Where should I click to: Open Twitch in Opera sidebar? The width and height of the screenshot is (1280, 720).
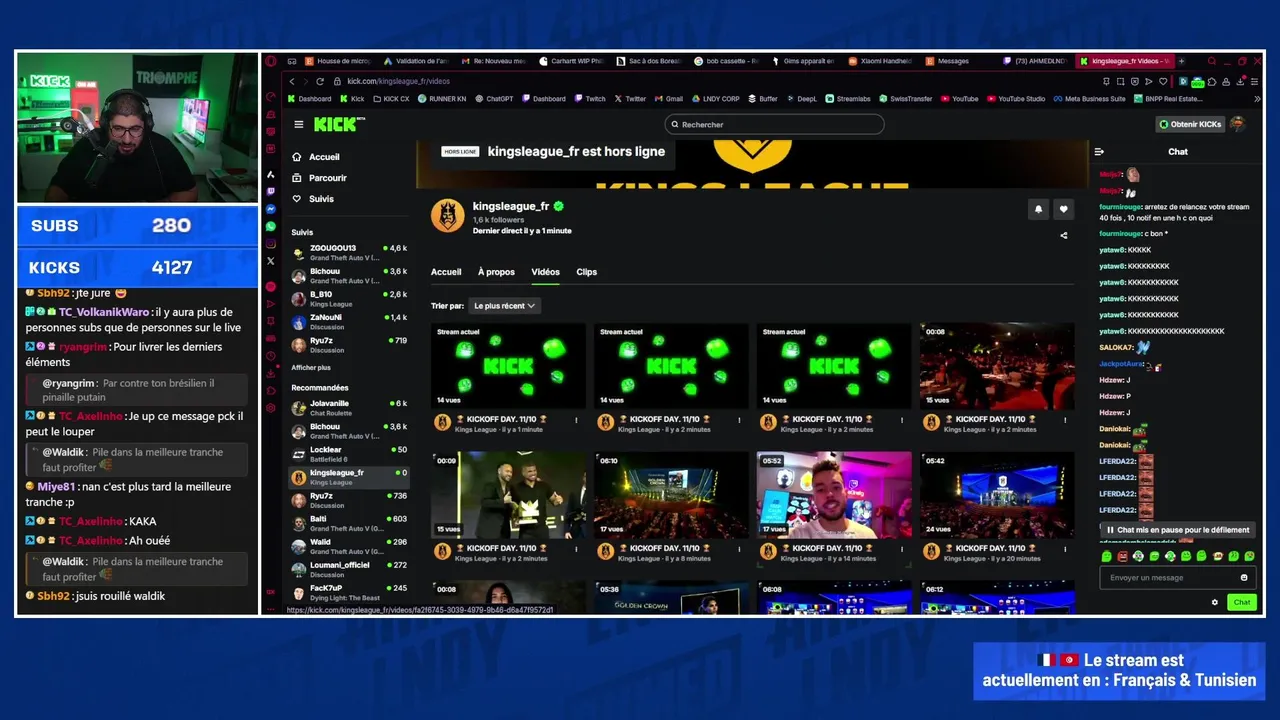coord(271,191)
